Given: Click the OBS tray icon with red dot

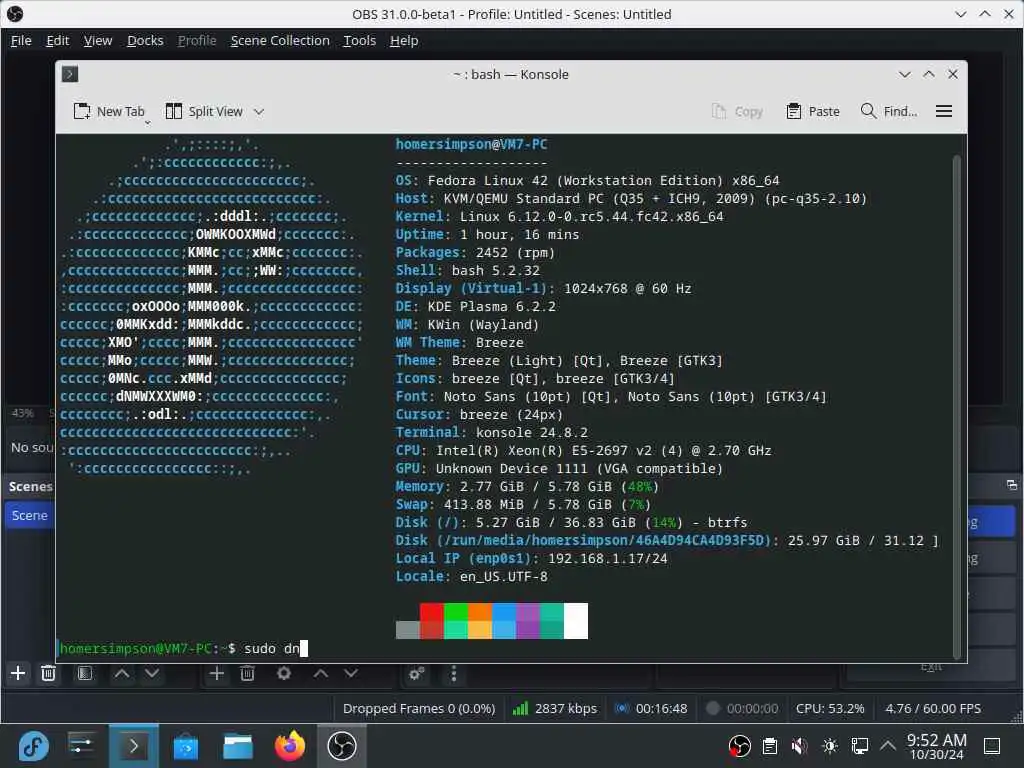Looking at the screenshot, I should (739, 746).
